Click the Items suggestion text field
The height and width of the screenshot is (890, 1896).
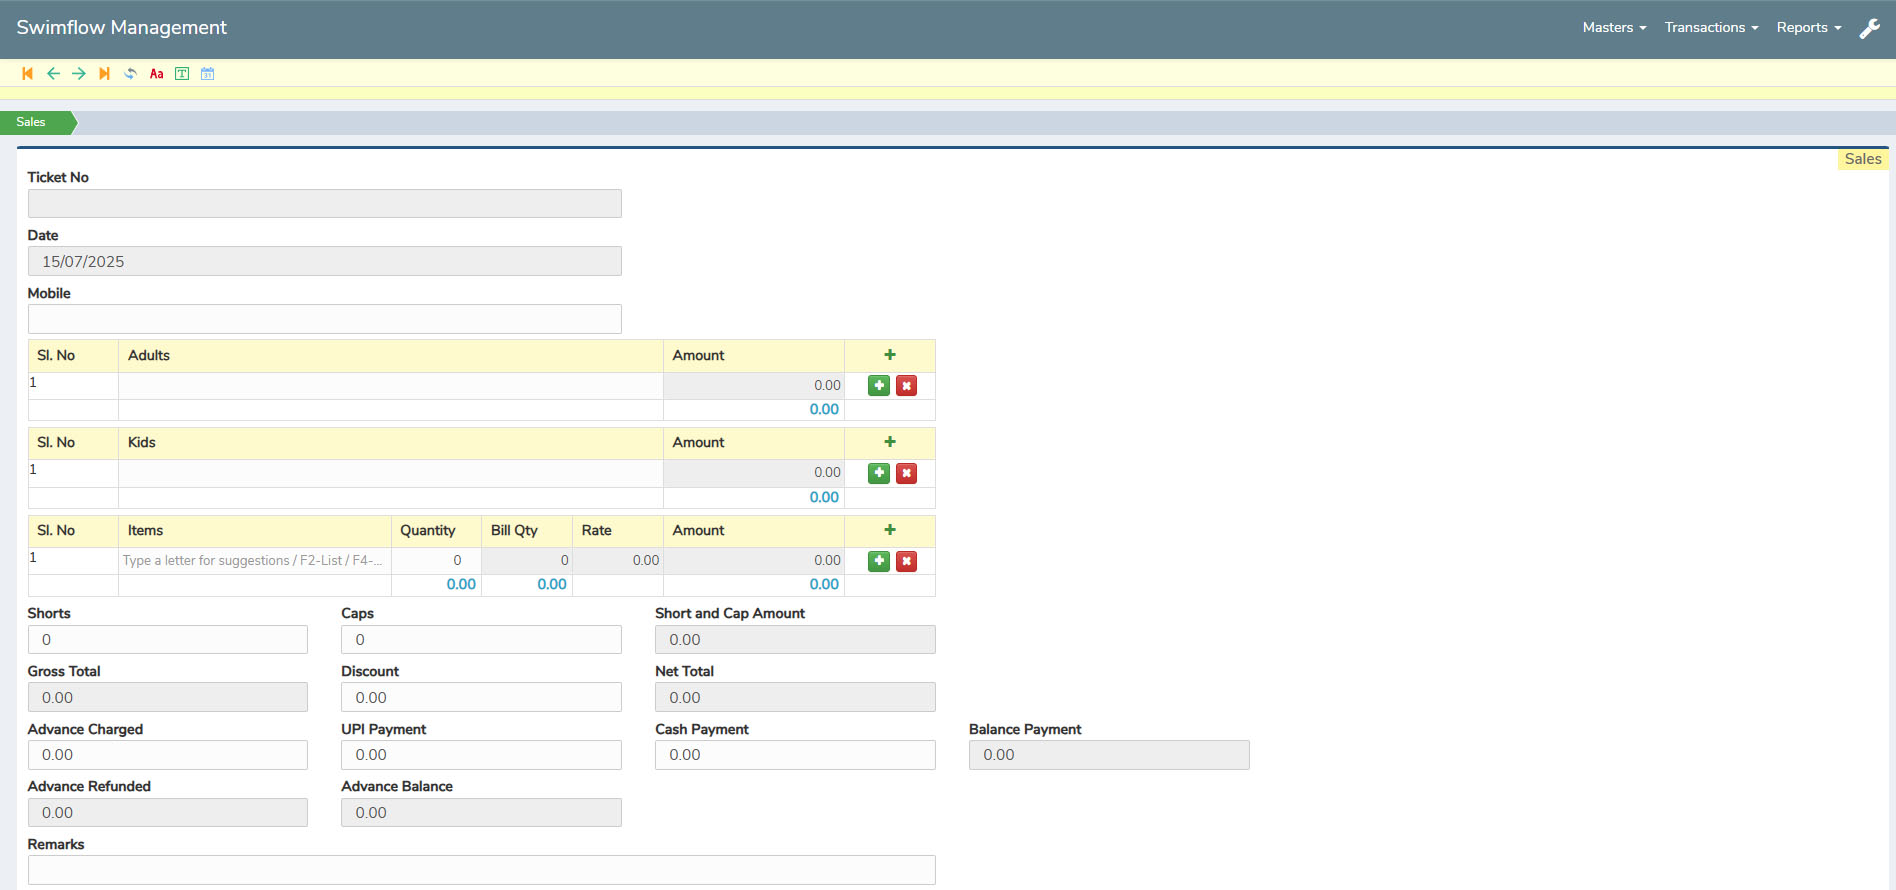click(x=254, y=561)
